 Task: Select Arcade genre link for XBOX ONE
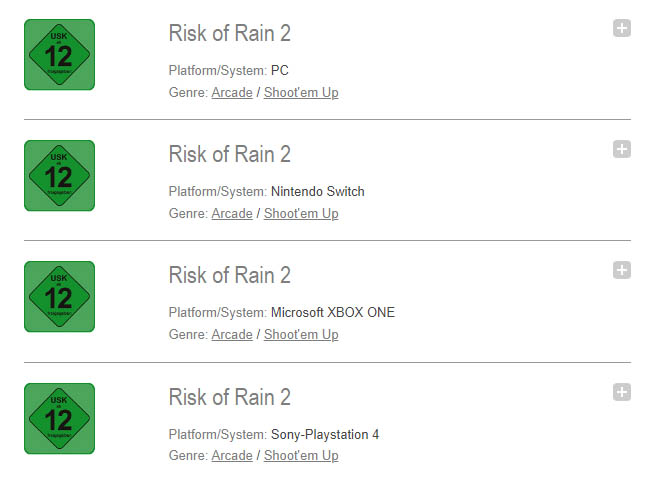(232, 334)
